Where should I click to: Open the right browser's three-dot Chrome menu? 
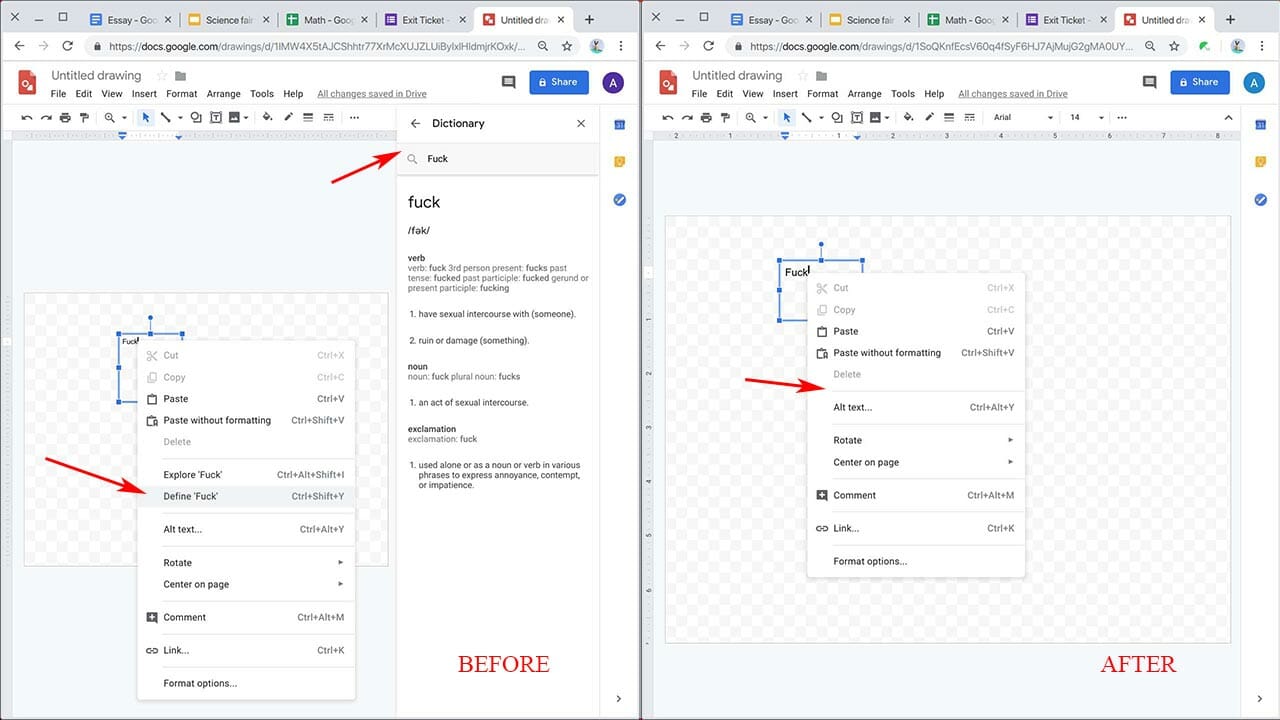pos(1262,46)
